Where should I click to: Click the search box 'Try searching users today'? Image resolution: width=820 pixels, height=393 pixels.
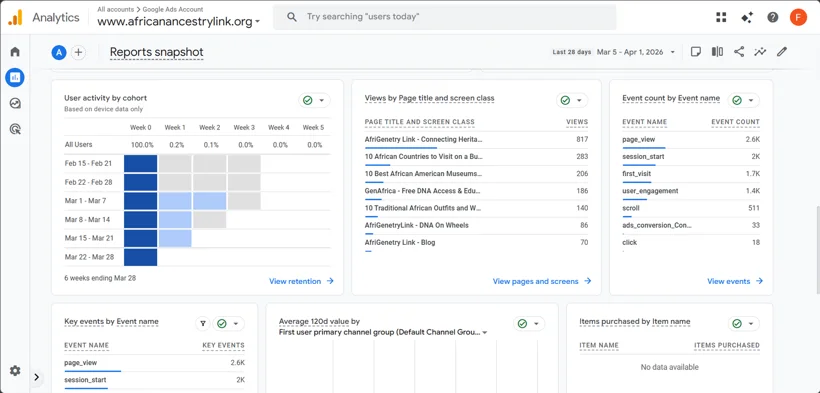[x=445, y=17]
